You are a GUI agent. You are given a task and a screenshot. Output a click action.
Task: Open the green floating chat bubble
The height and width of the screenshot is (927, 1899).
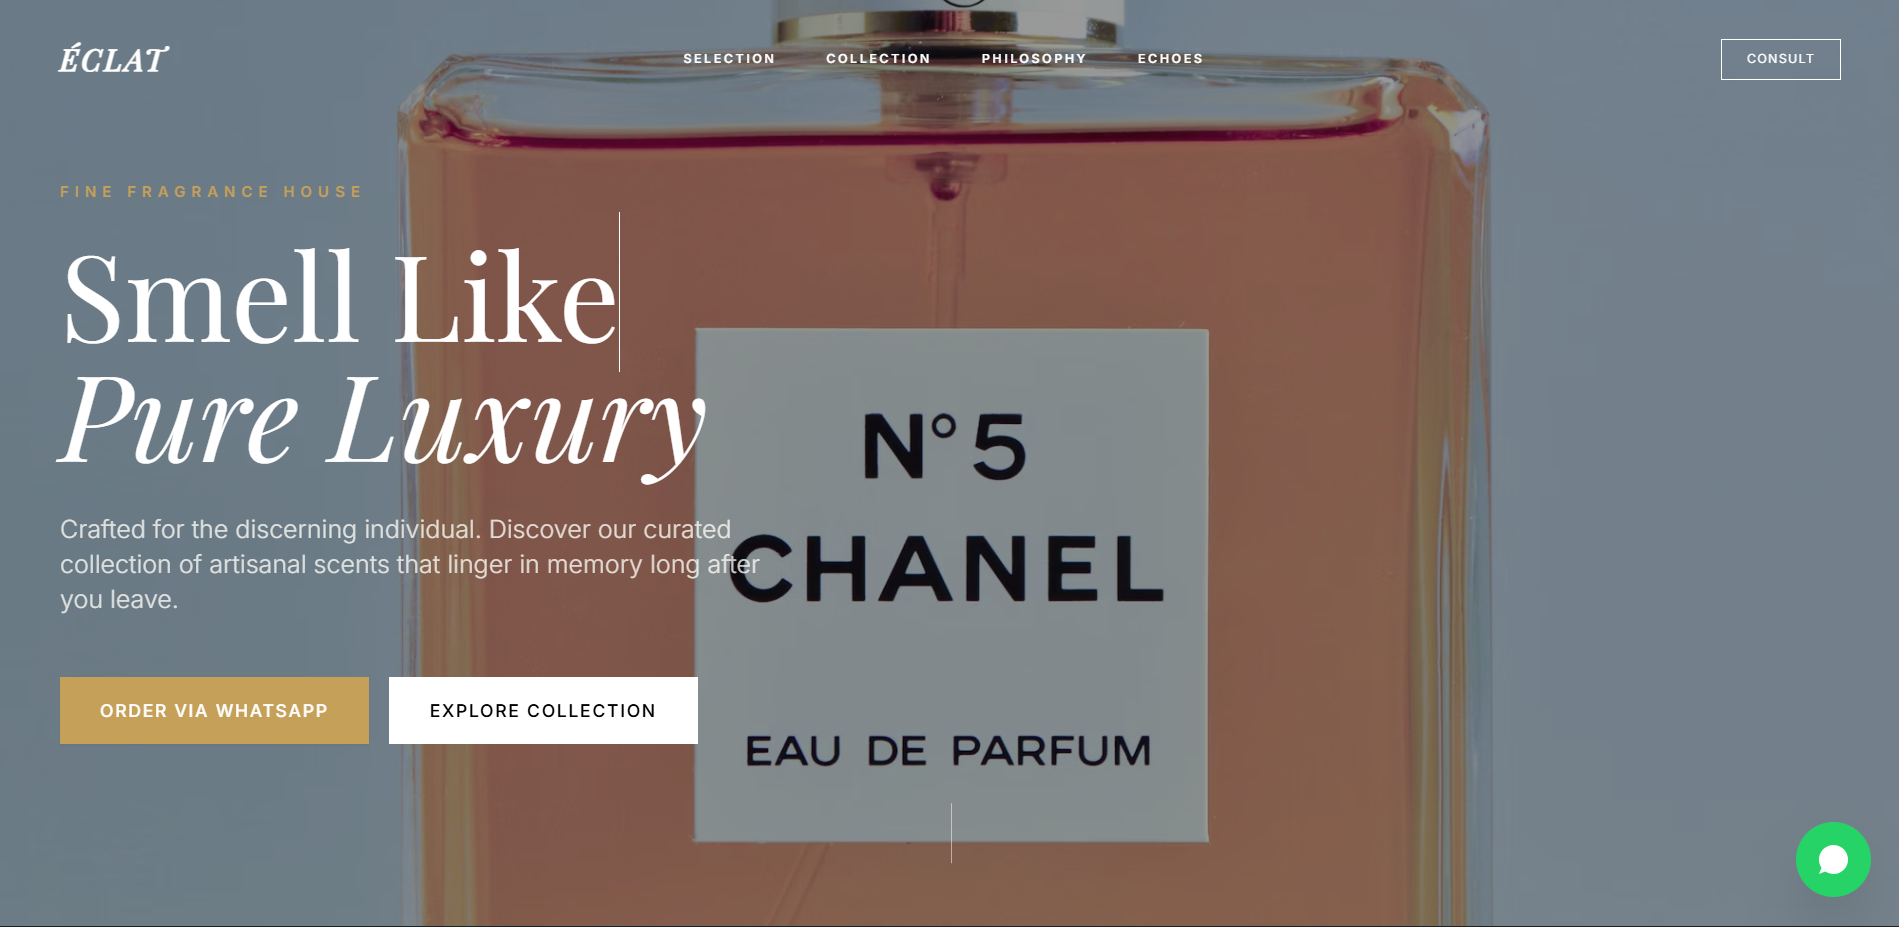point(1833,859)
